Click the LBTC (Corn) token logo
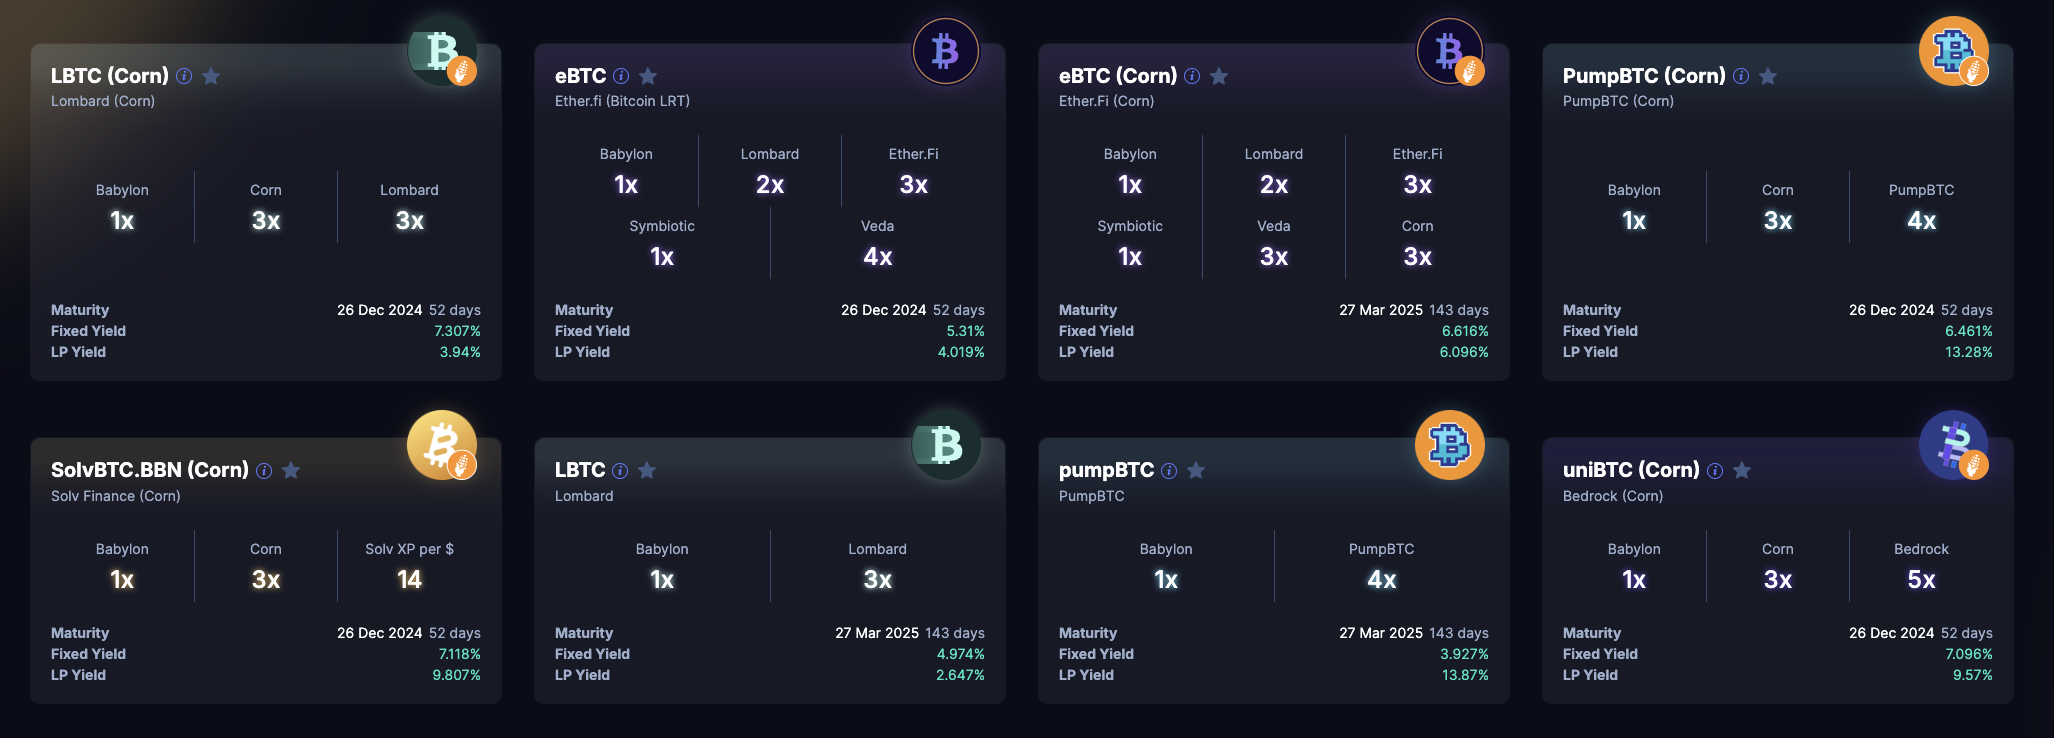Screen dimensions: 2054x738 (x=441, y=51)
